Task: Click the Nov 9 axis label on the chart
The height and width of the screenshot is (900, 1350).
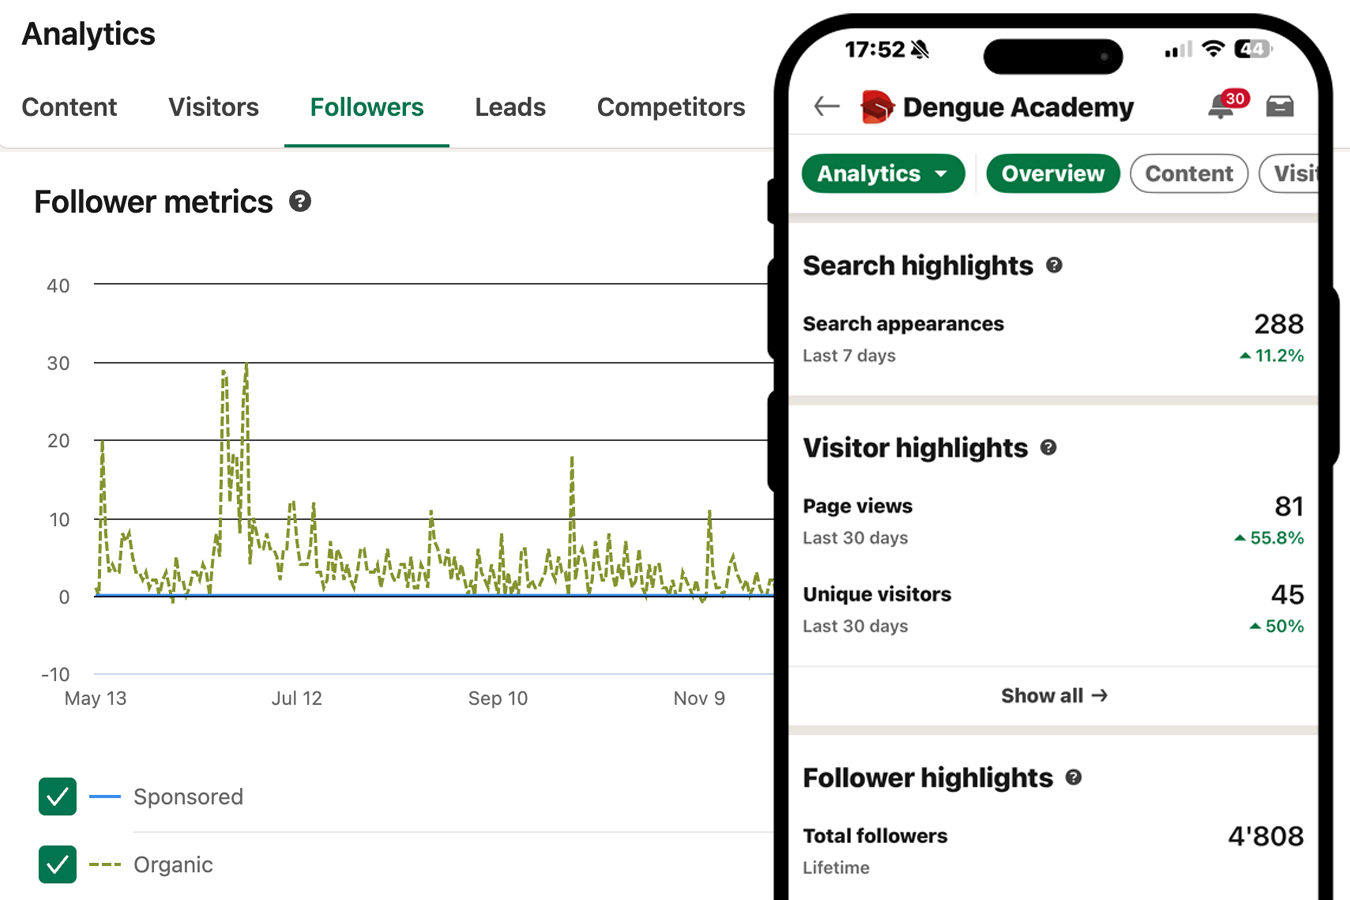Action: 699,698
